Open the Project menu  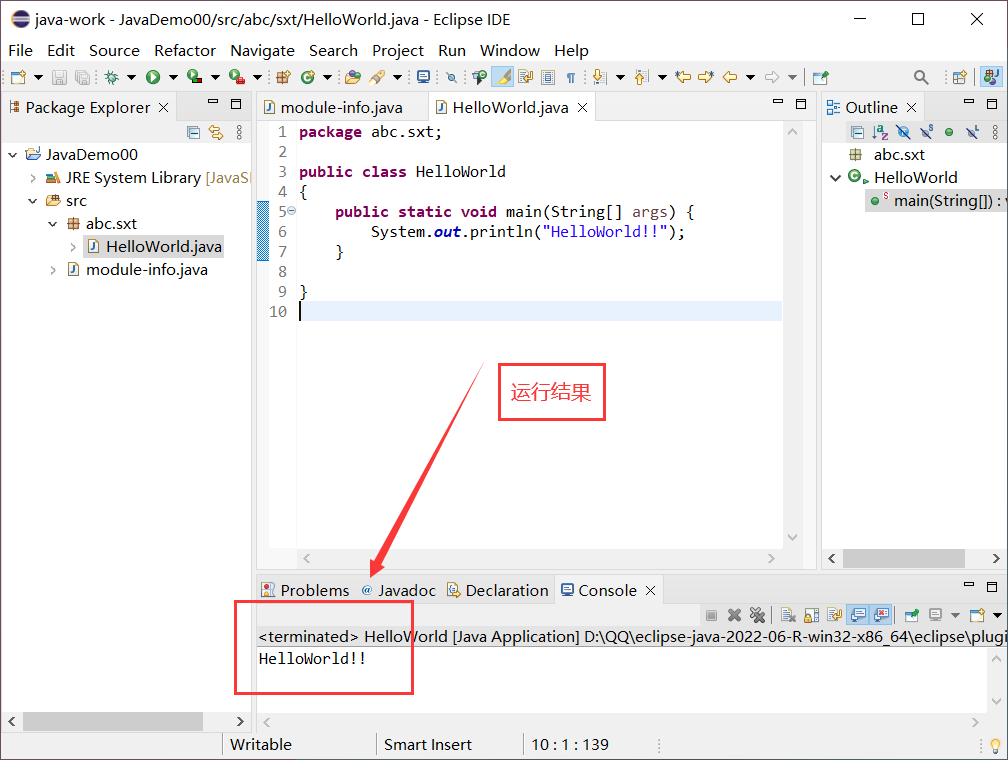(x=398, y=51)
